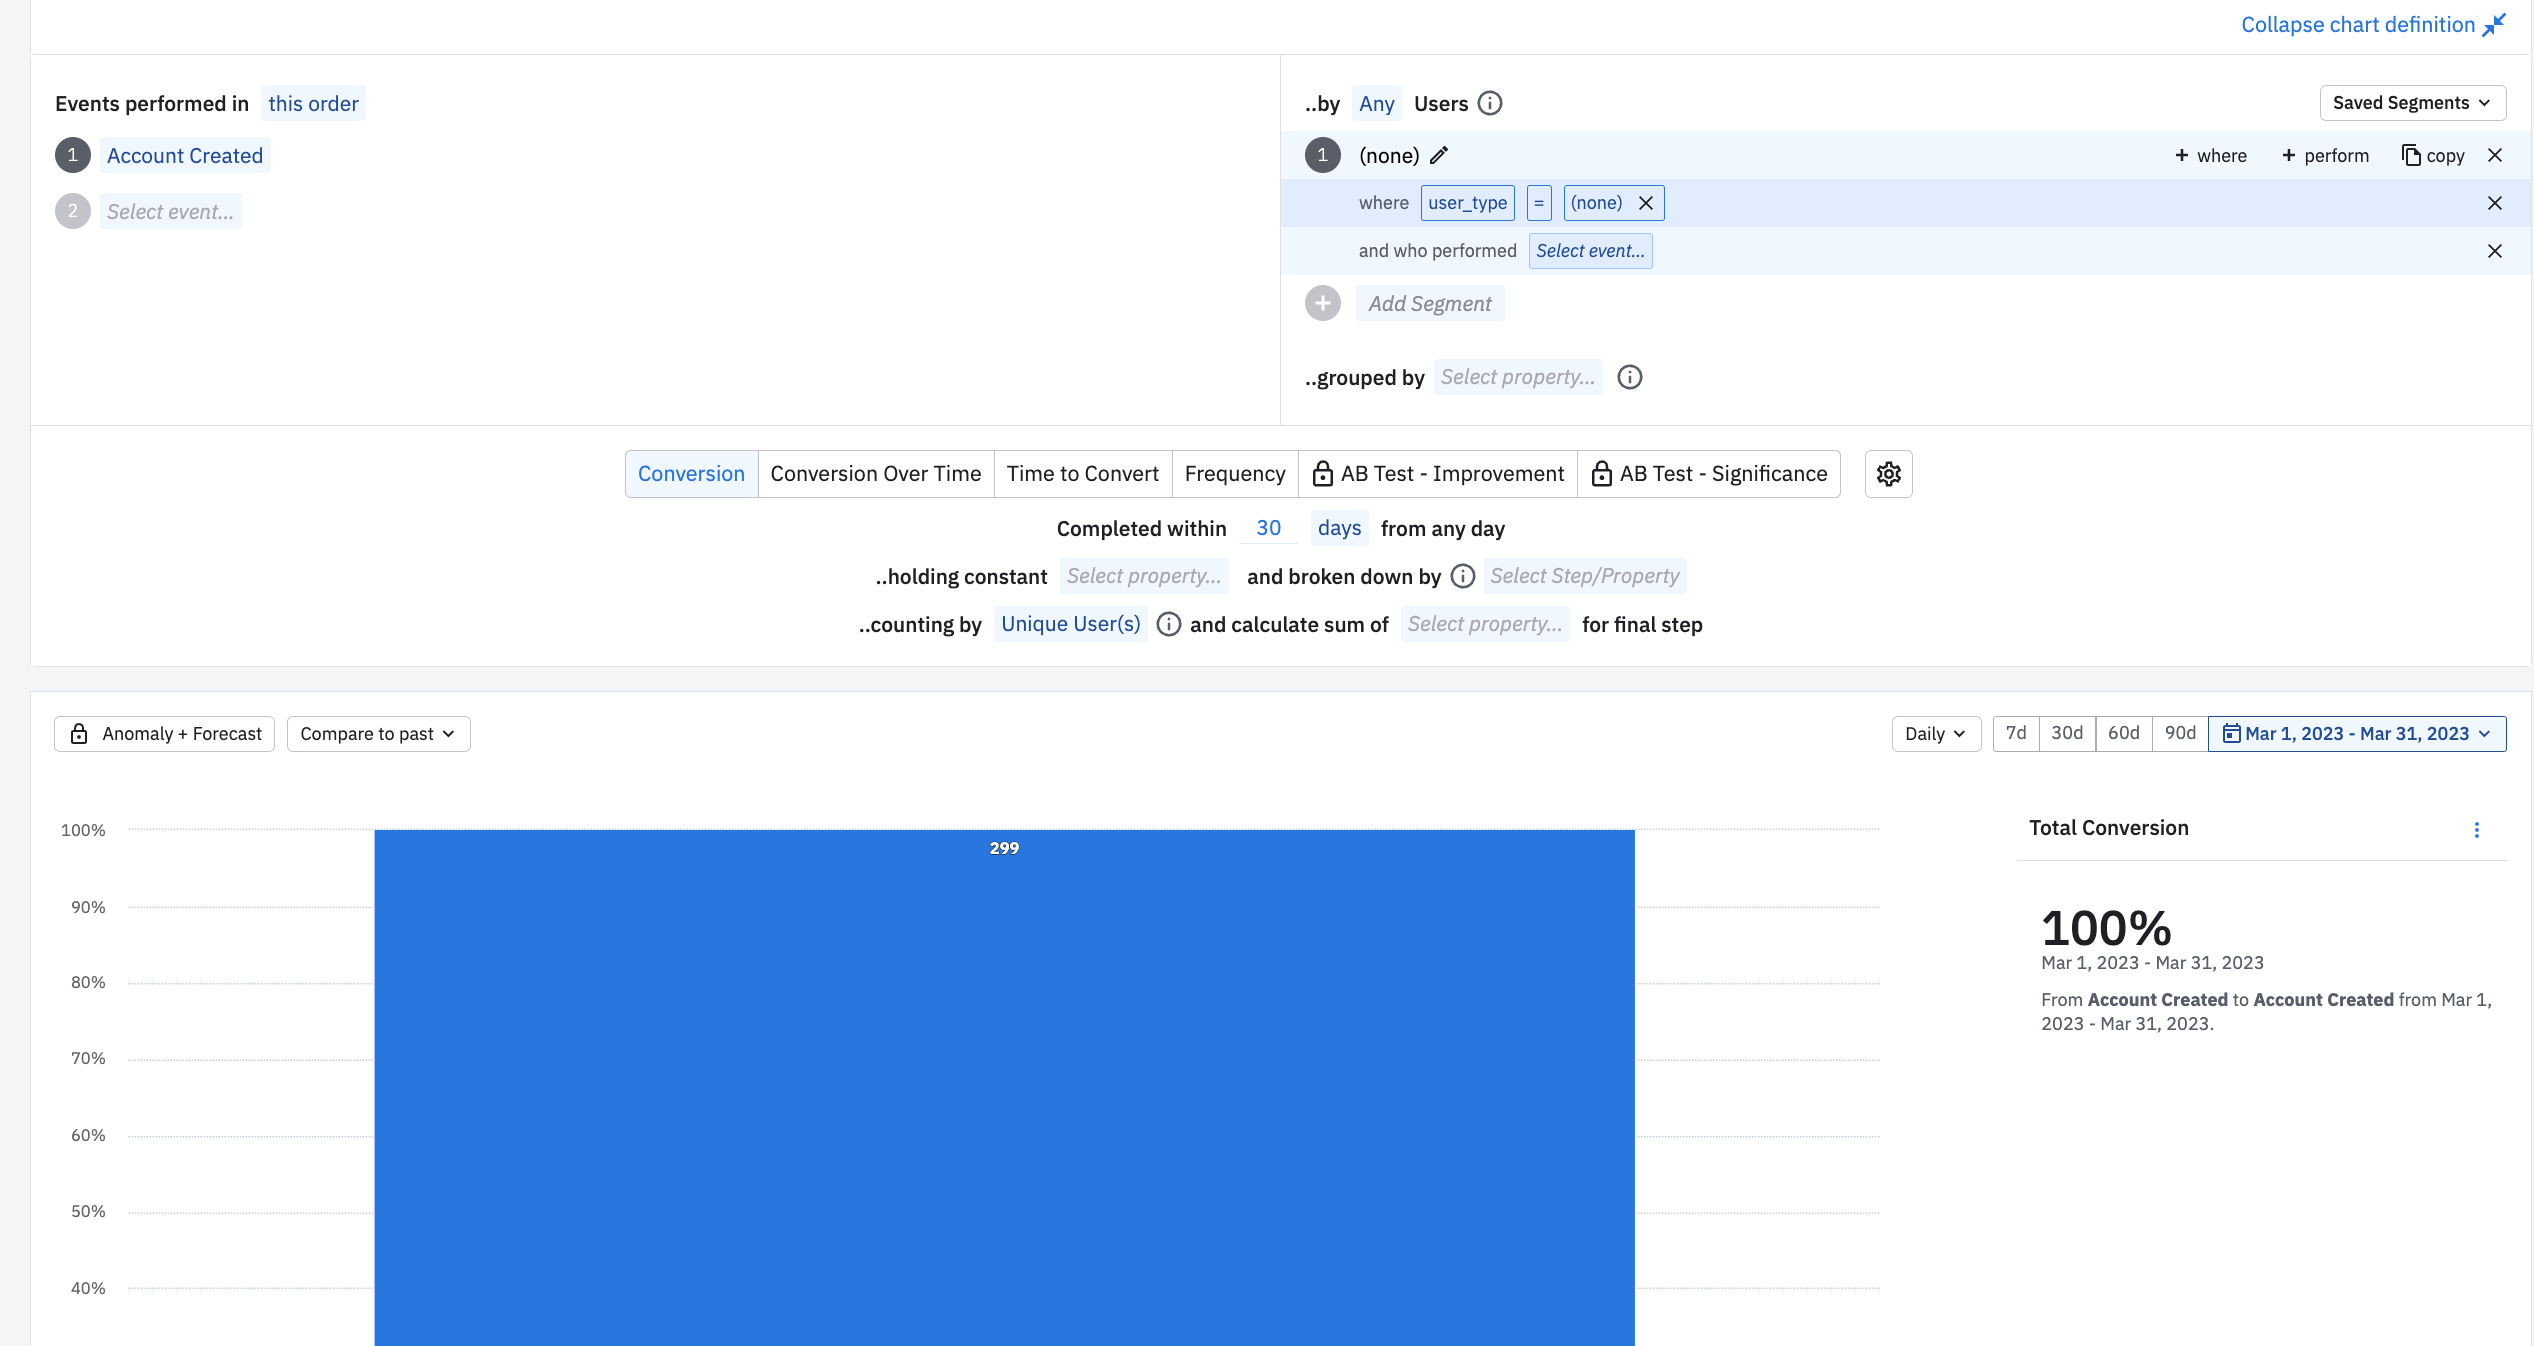Click the plus icon to add segment
The height and width of the screenshot is (1346, 2534).
click(x=1322, y=303)
